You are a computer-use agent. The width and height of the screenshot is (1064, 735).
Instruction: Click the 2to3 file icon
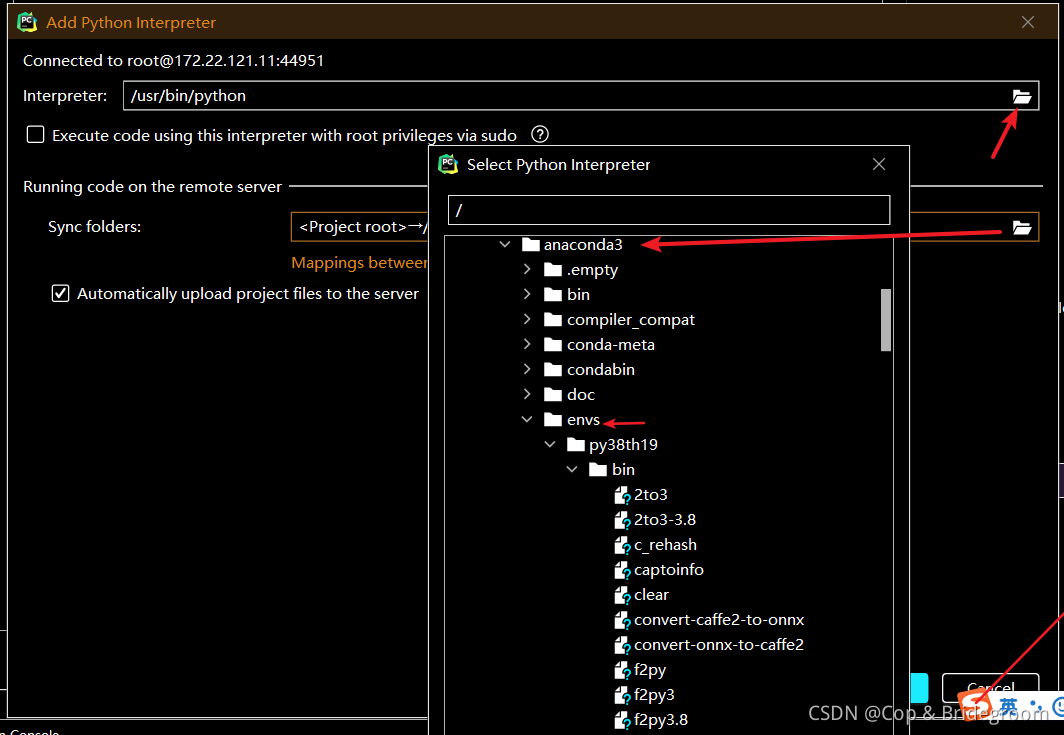(x=622, y=495)
